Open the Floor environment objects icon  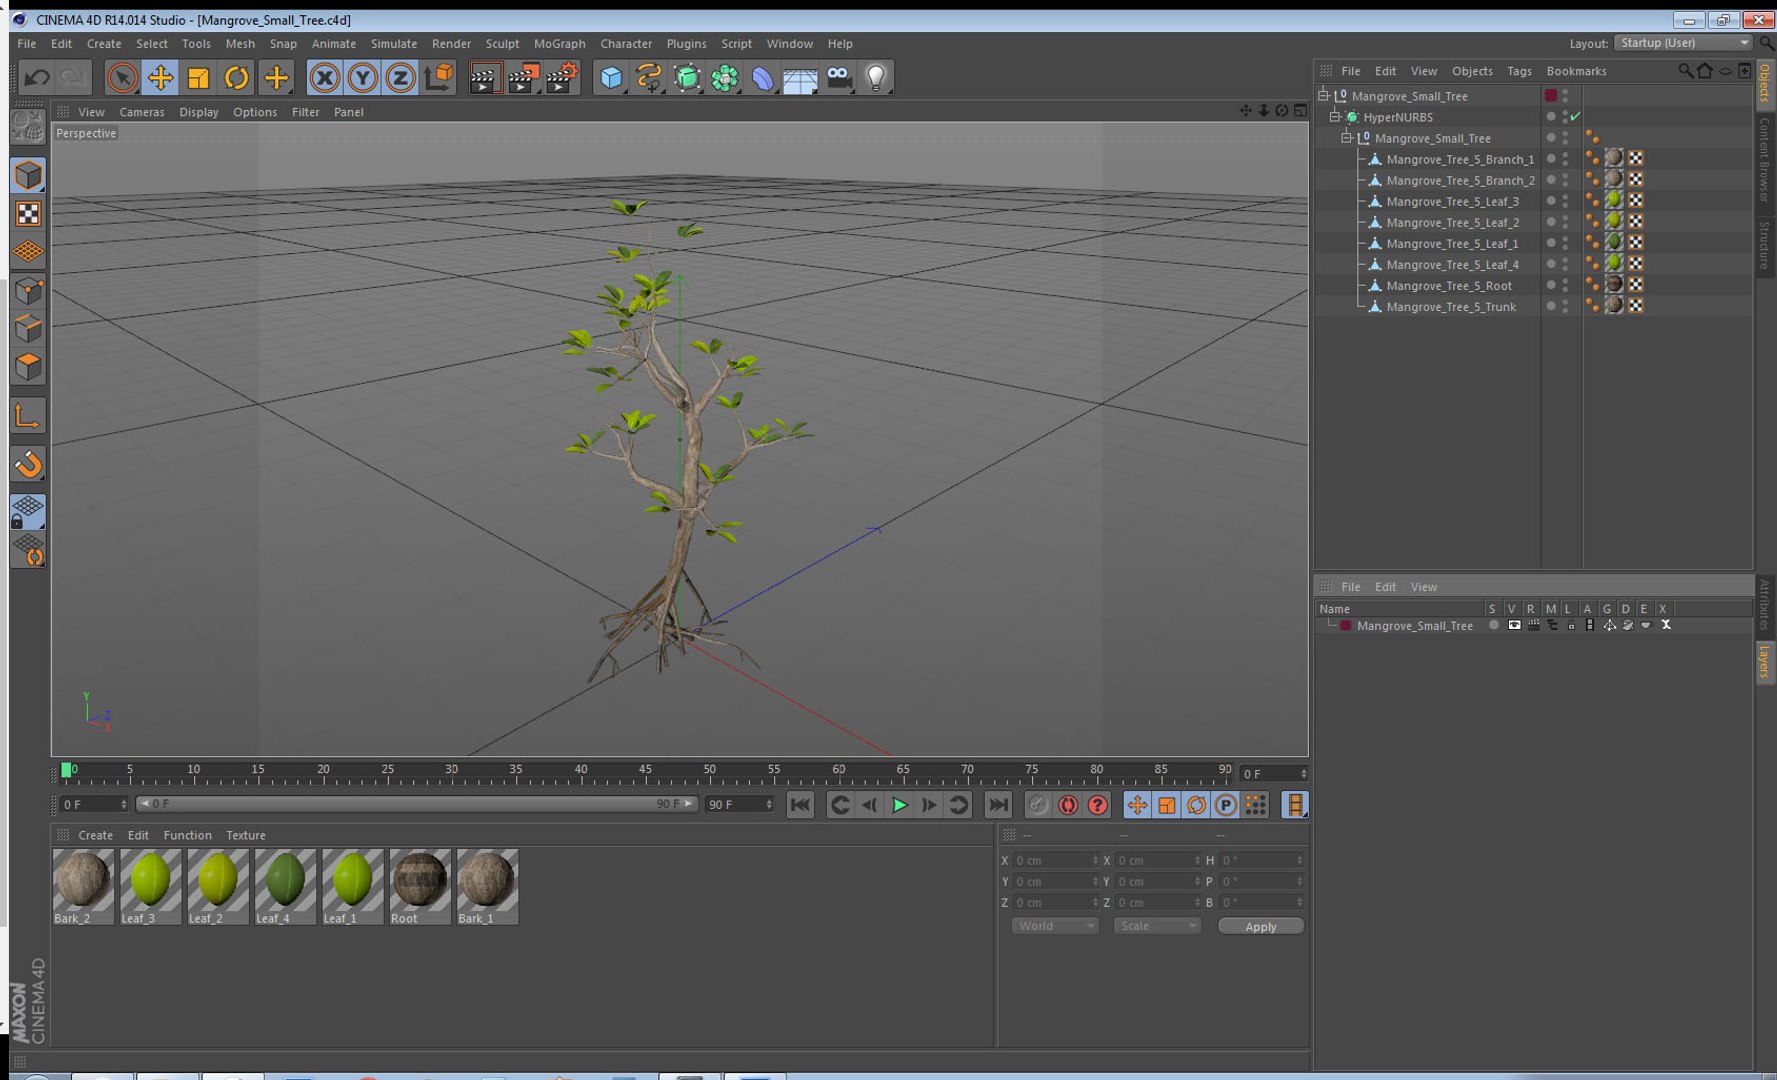click(x=801, y=78)
